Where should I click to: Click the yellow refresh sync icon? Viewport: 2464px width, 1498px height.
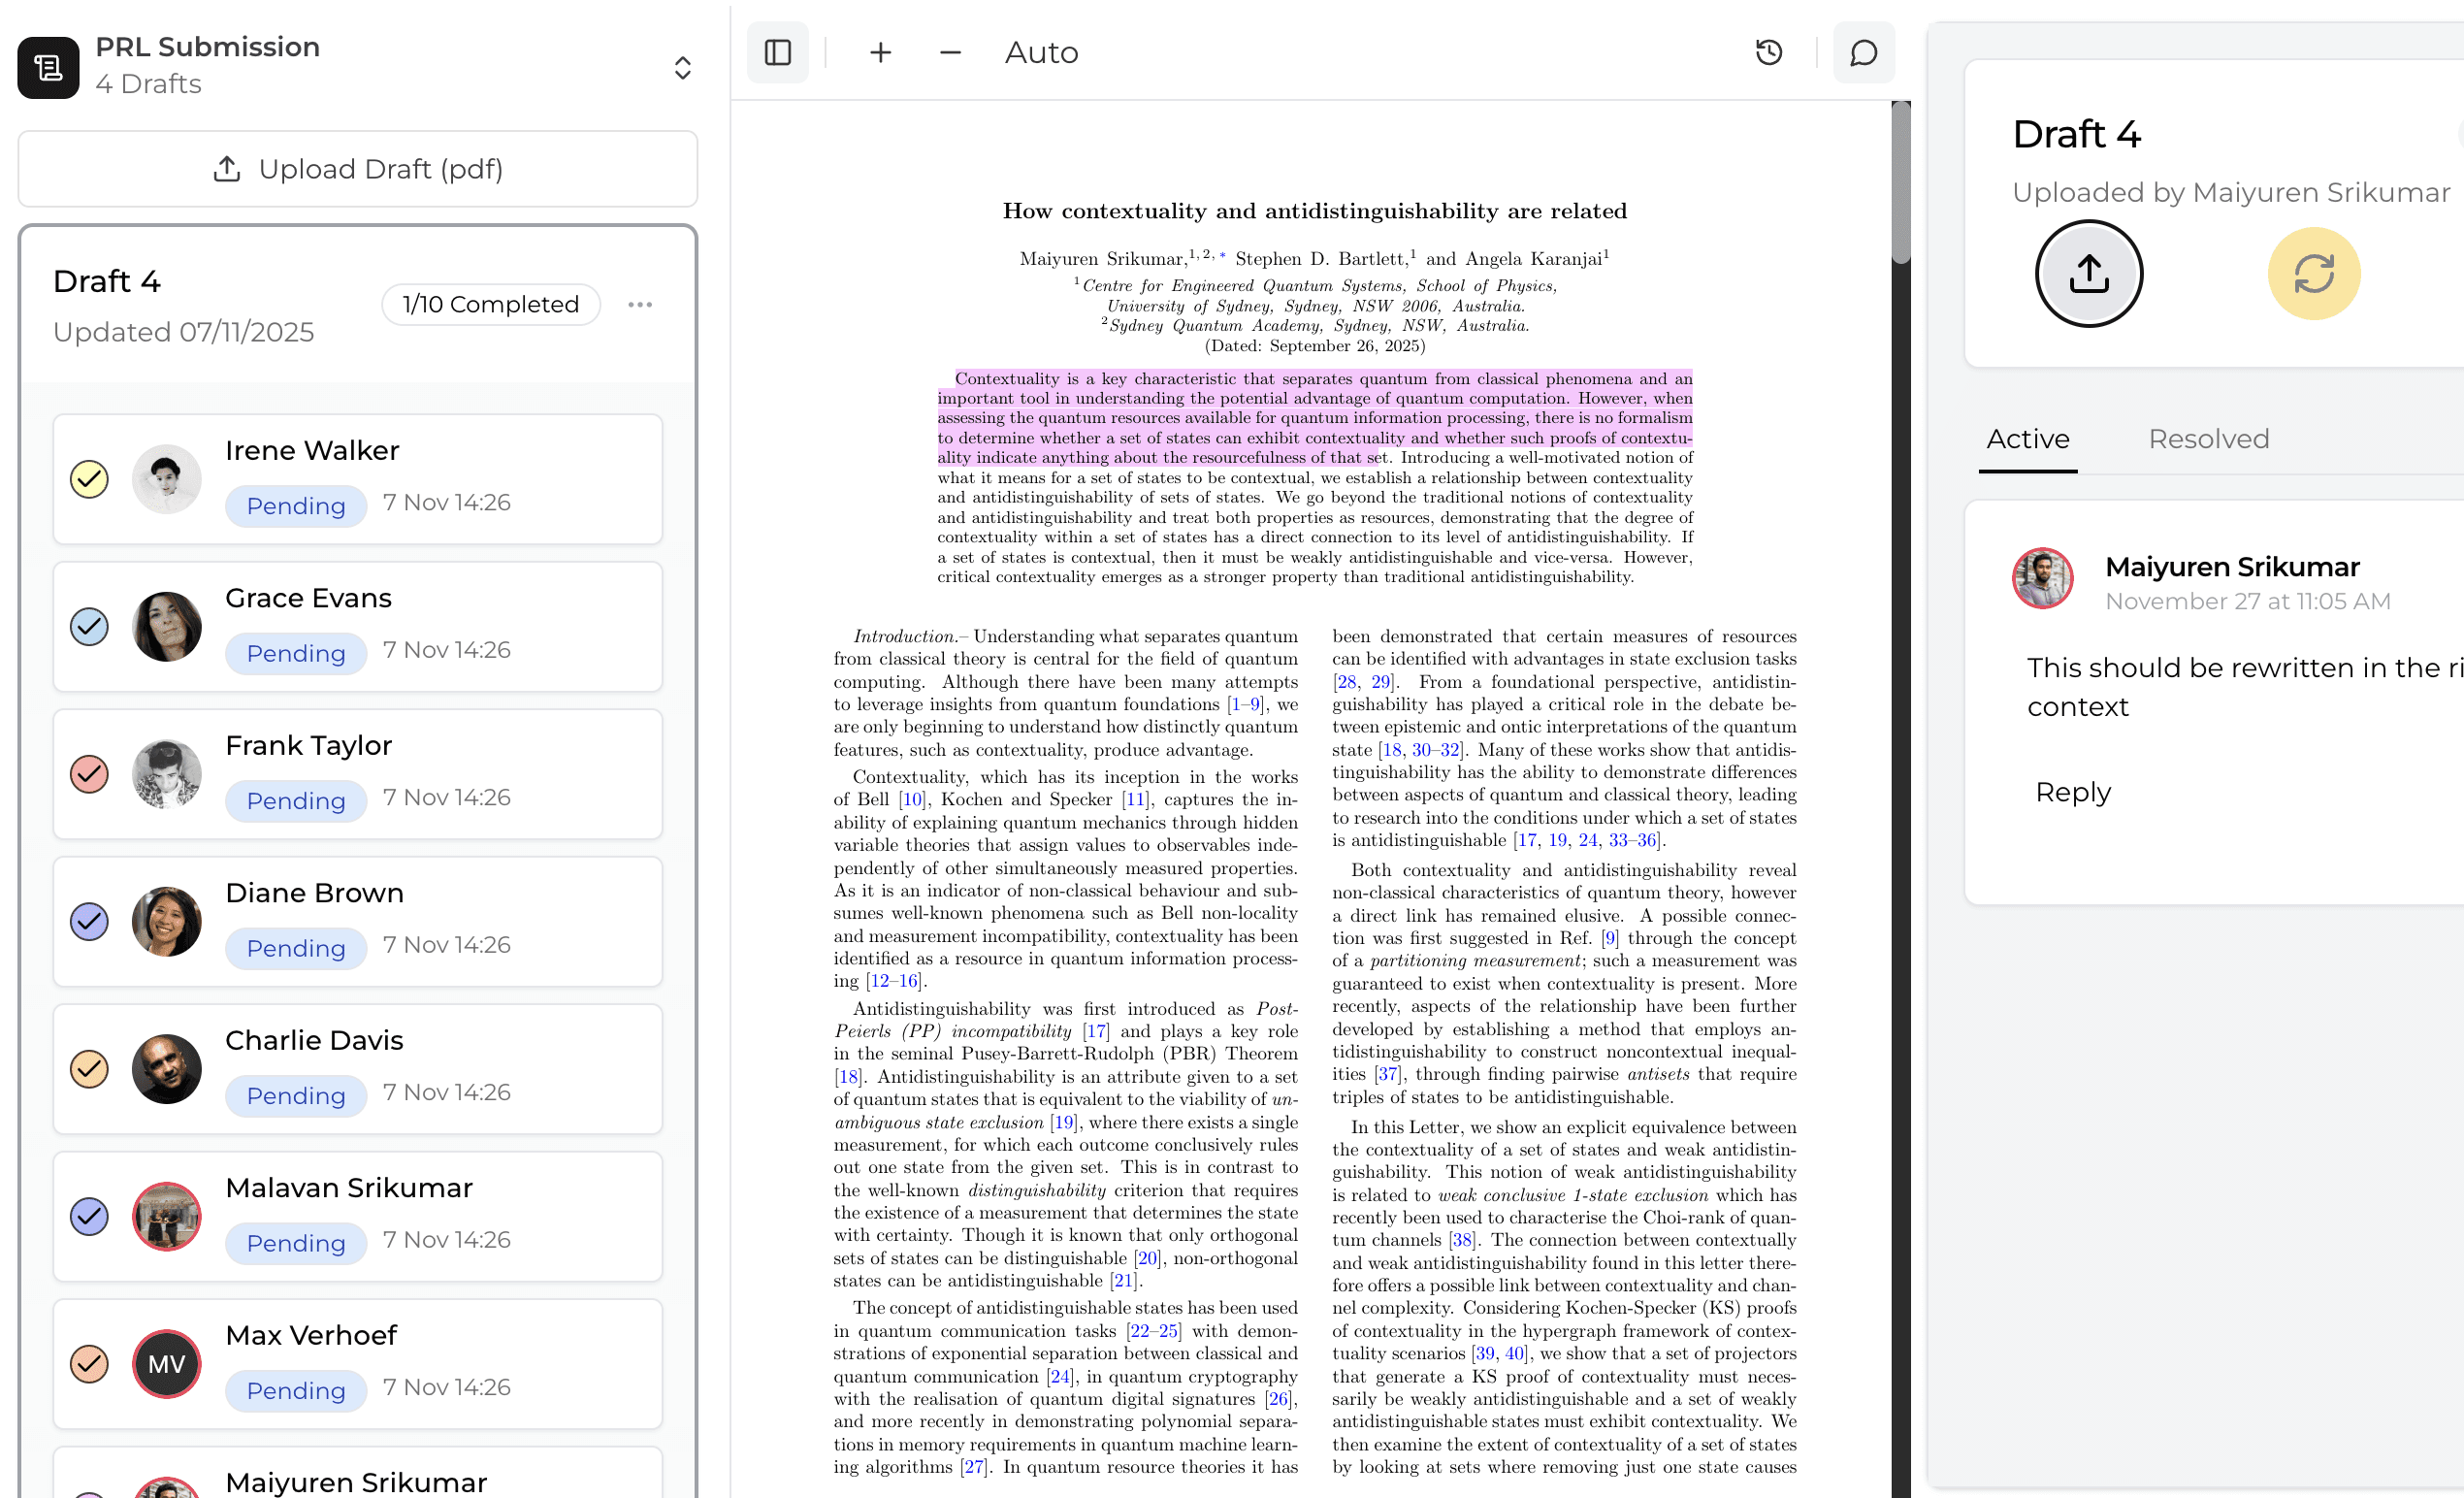pyautogui.click(x=2313, y=273)
